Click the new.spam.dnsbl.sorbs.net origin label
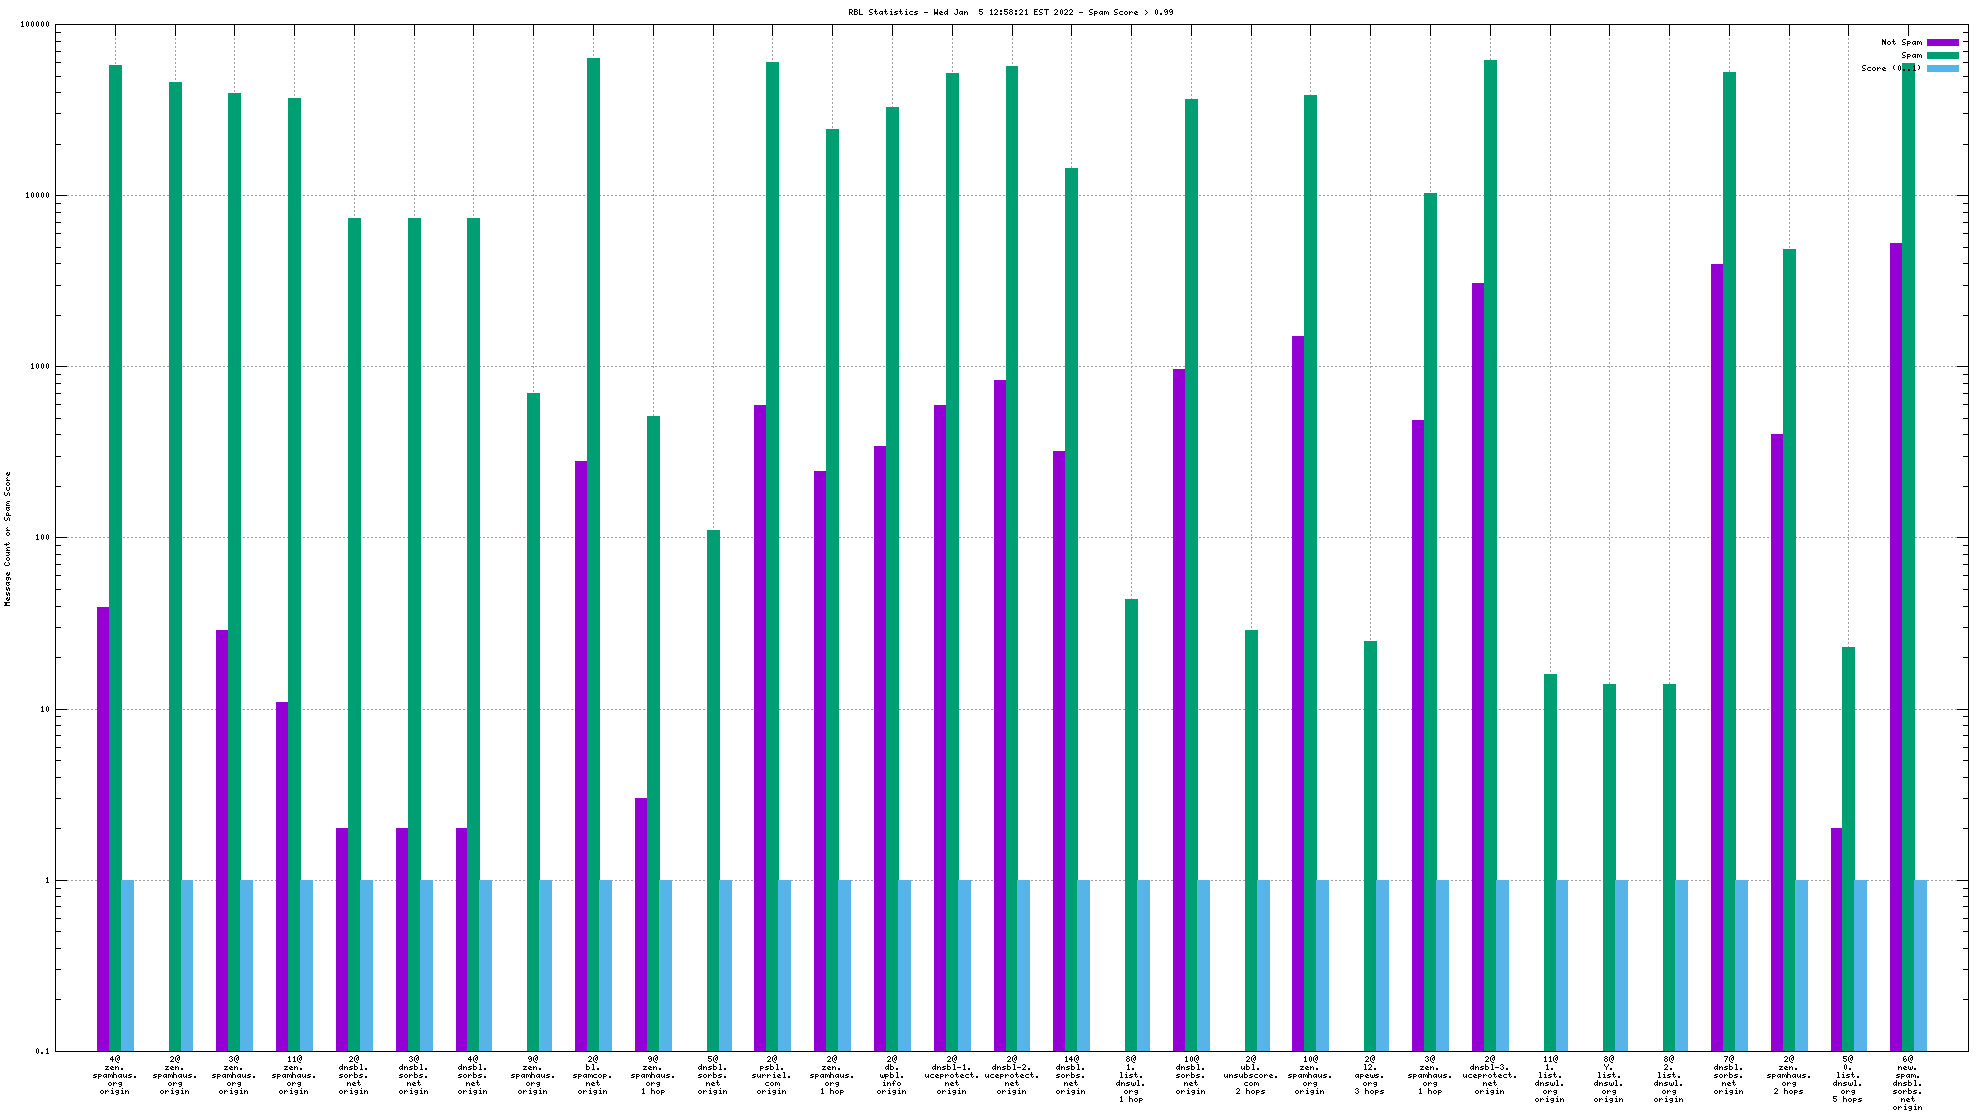This screenshot has height=1116, width=1984. pos(1907,1083)
